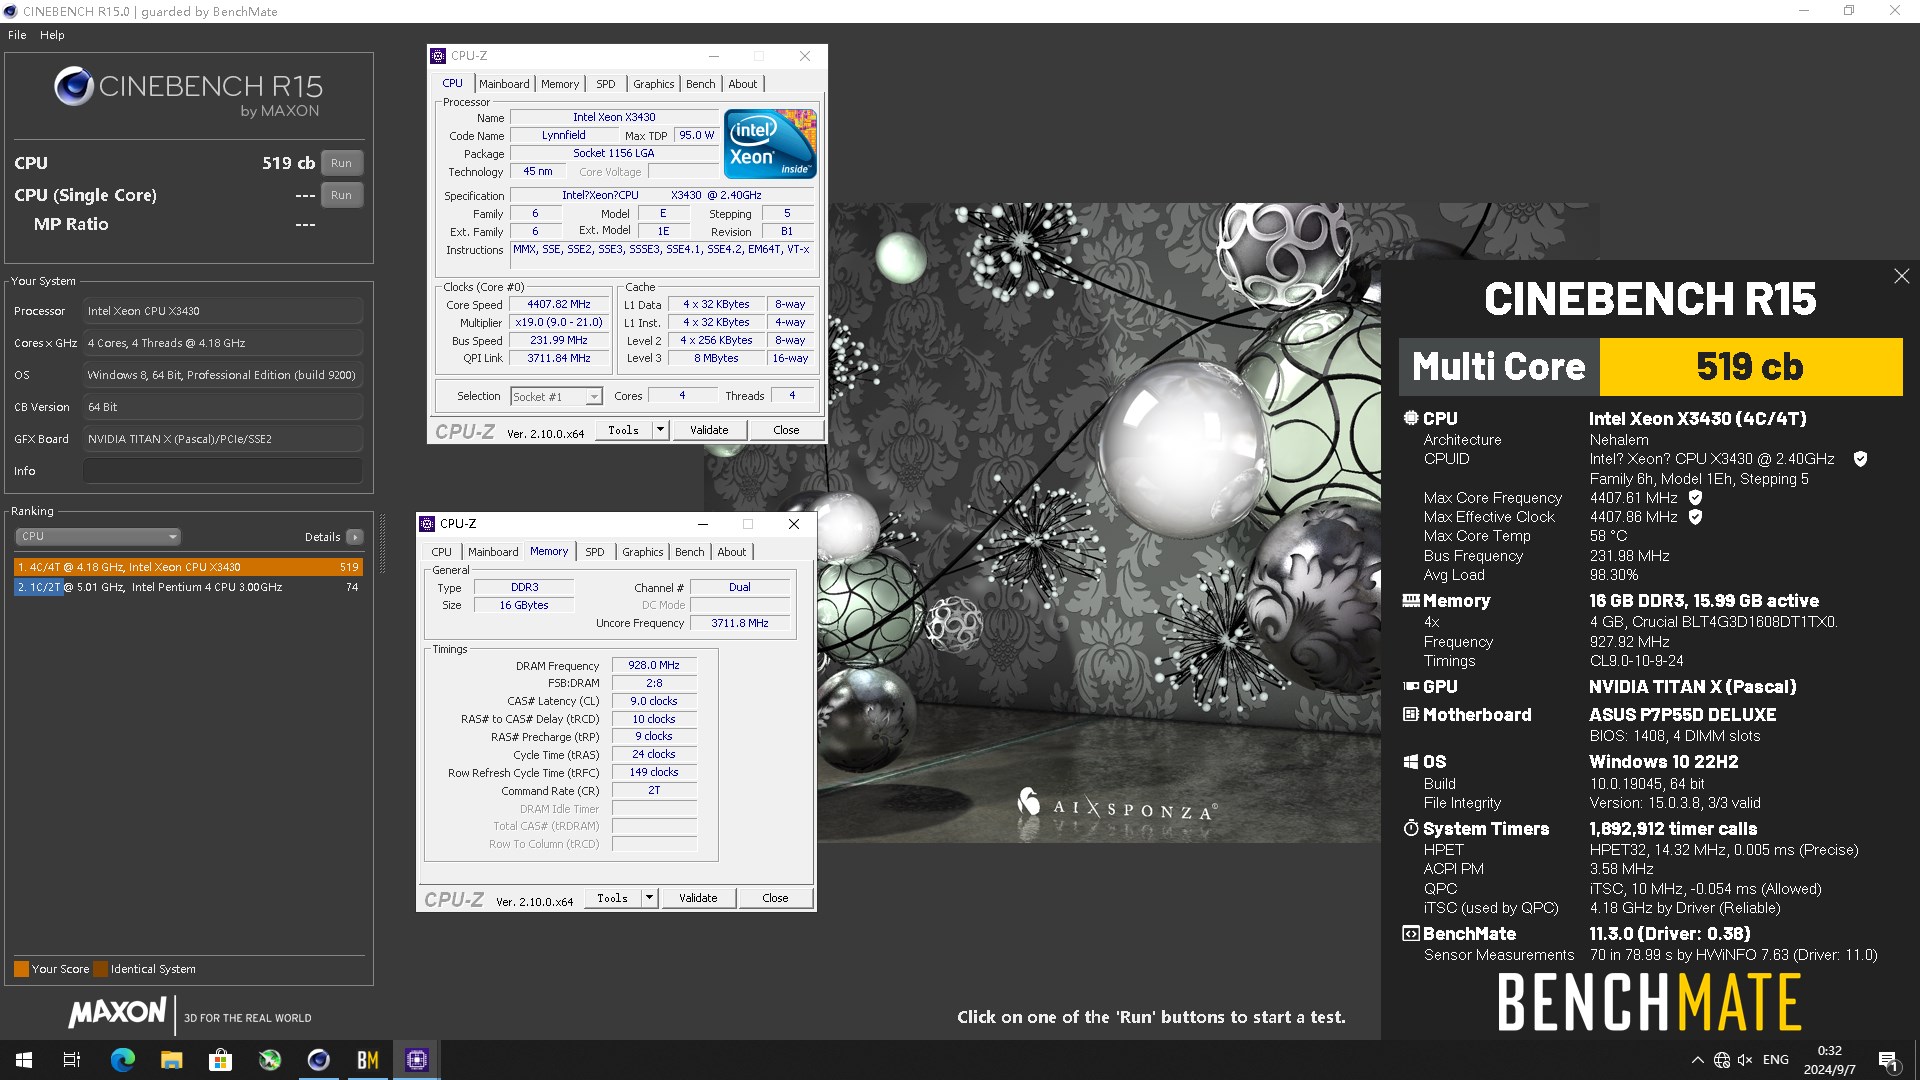Open Bench tab in lower CPU-Z window

689,552
